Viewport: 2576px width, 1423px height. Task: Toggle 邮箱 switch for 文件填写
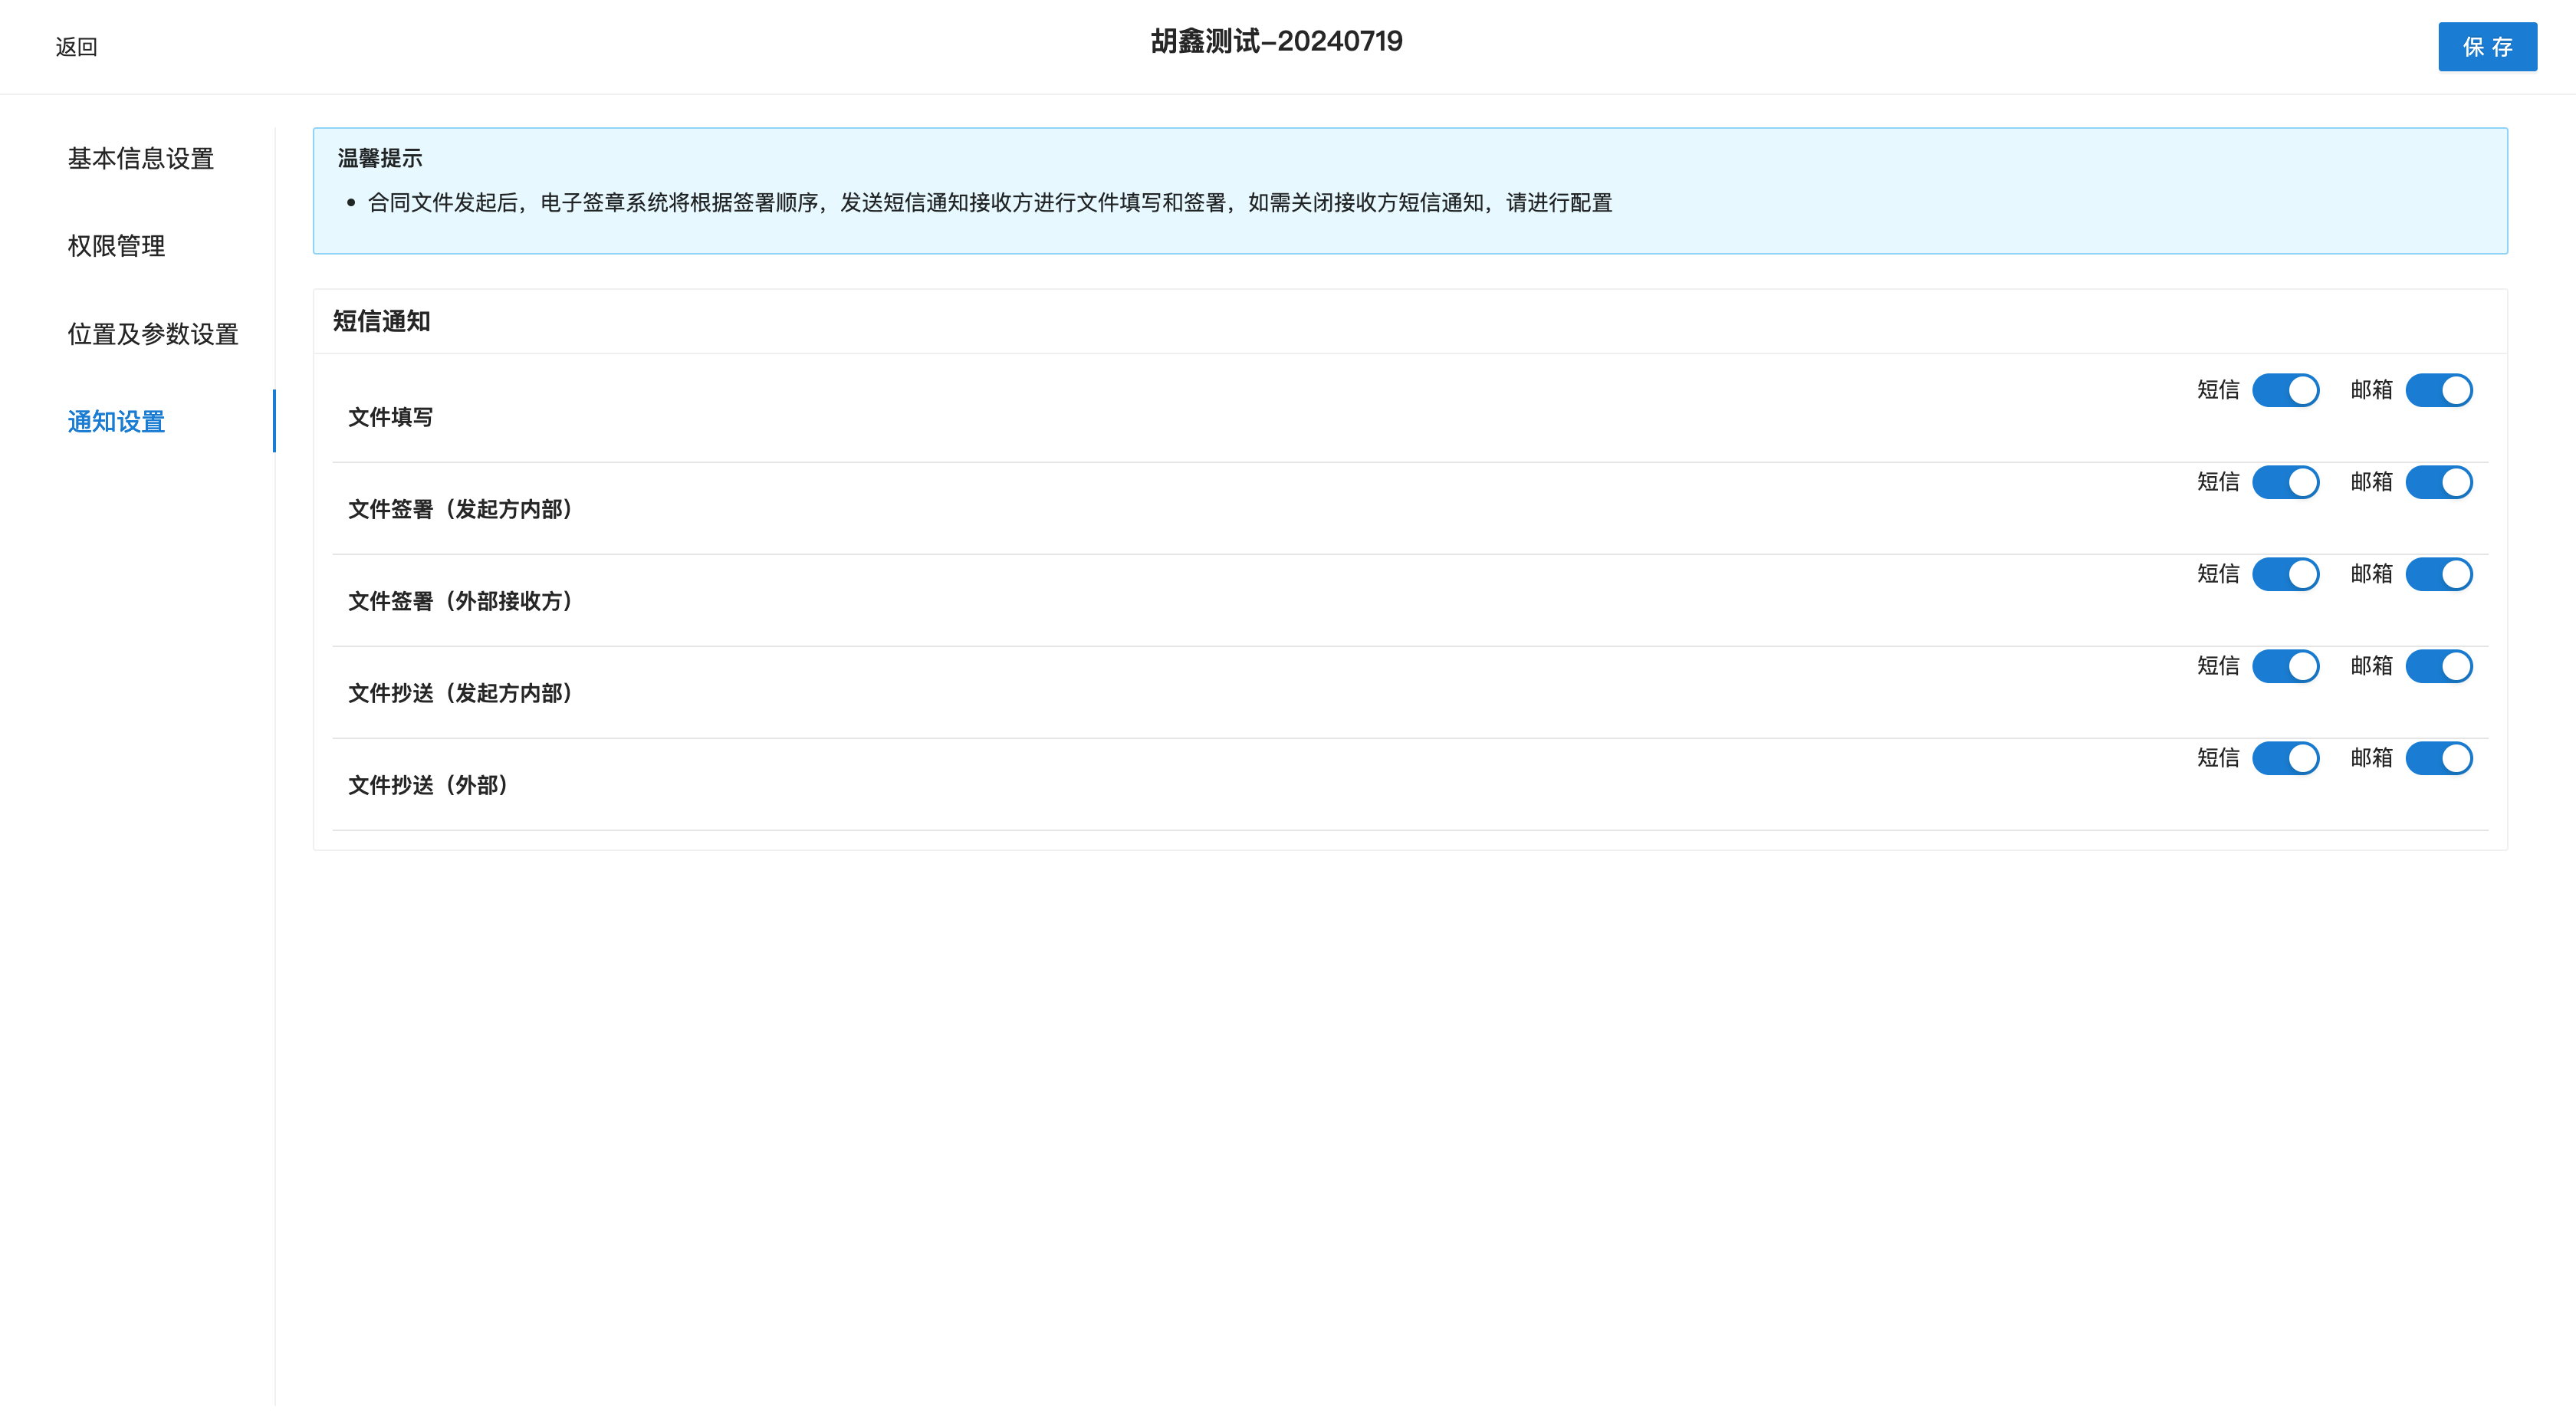click(x=2438, y=390)
